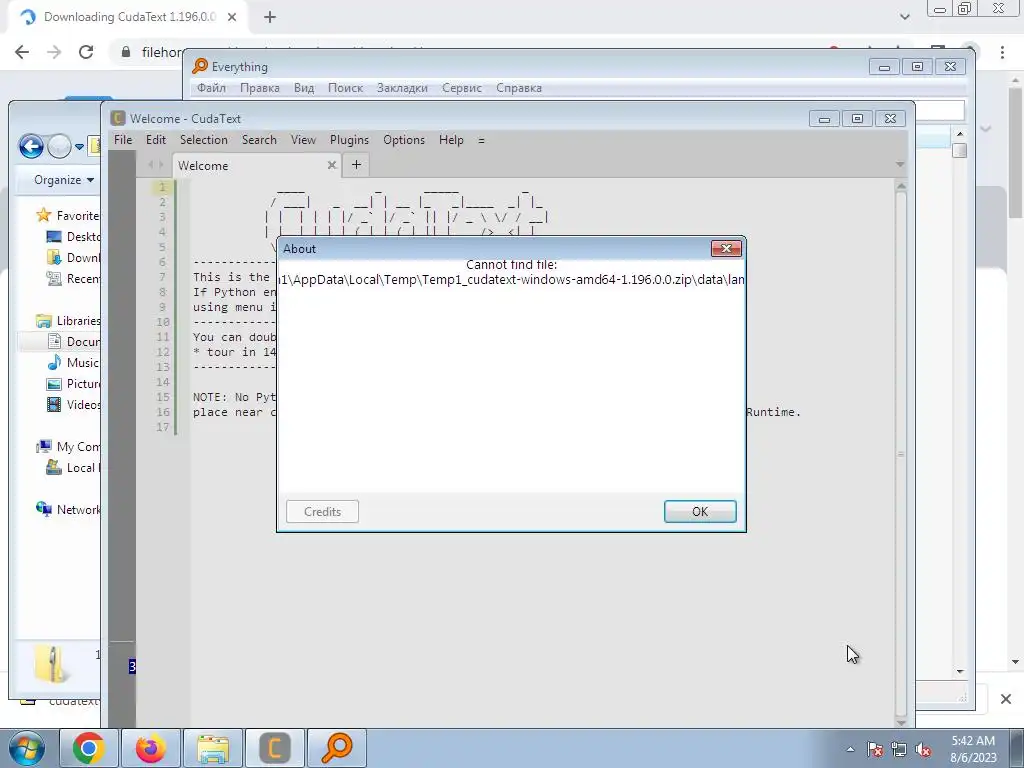This screenshot has height=768, width=1024.
Task: Open CudaText Help menu
Action: (x=451, y=140)
